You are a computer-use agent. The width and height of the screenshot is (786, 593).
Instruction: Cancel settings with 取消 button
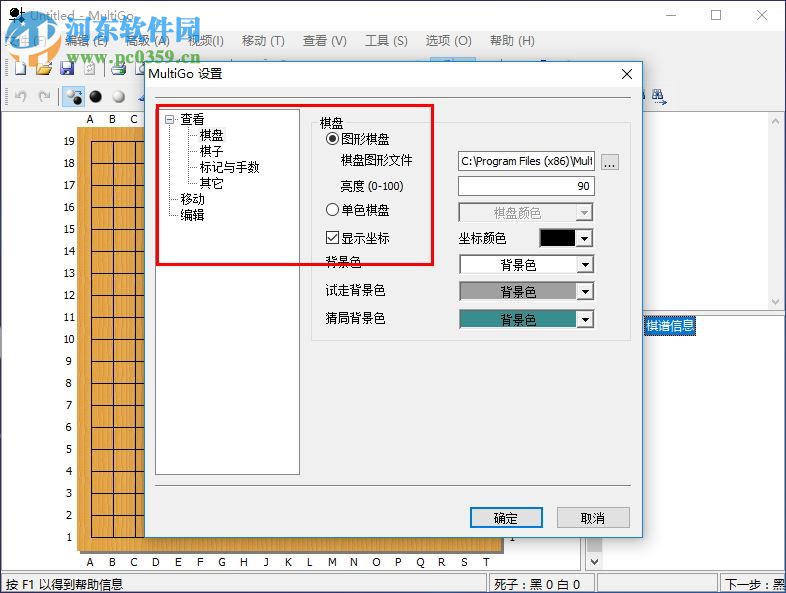(x=593, y=517)
